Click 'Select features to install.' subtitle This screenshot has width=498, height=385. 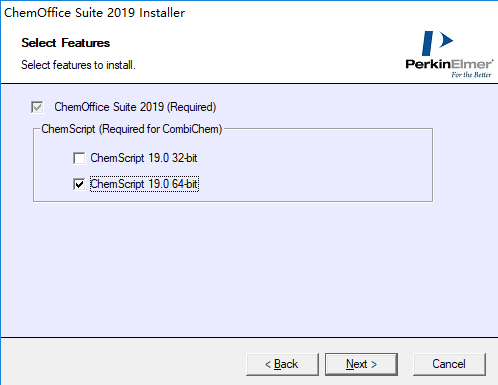78,65
